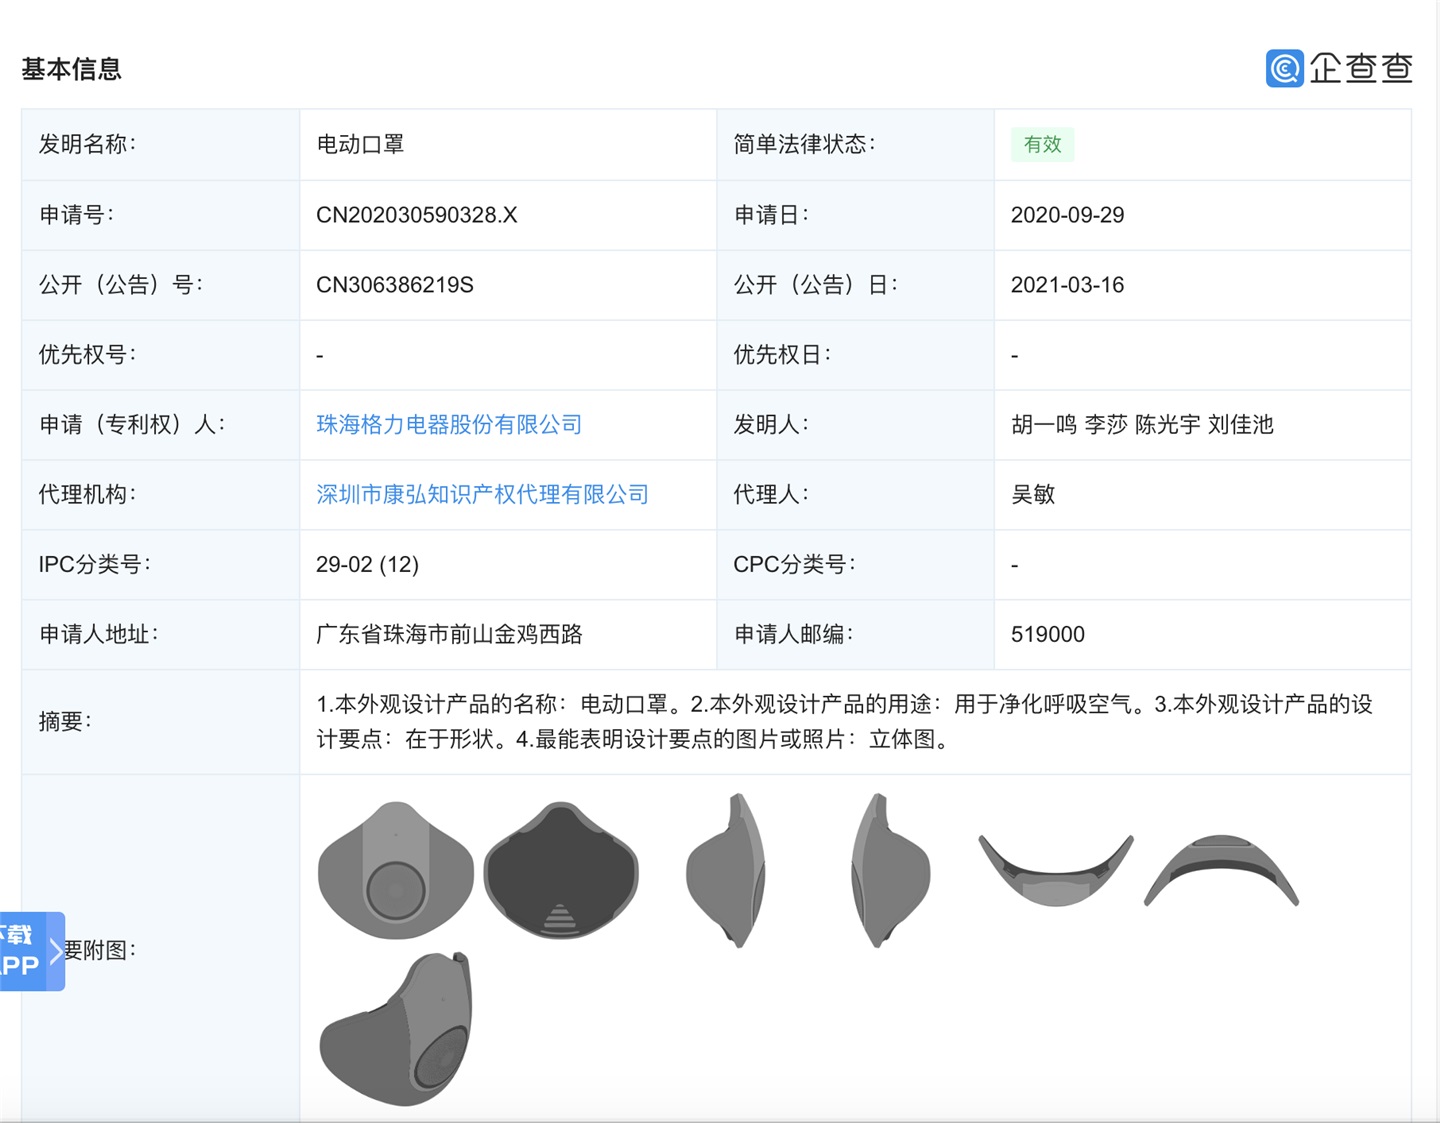Open the dark rear-view mask image

[561, 871]
